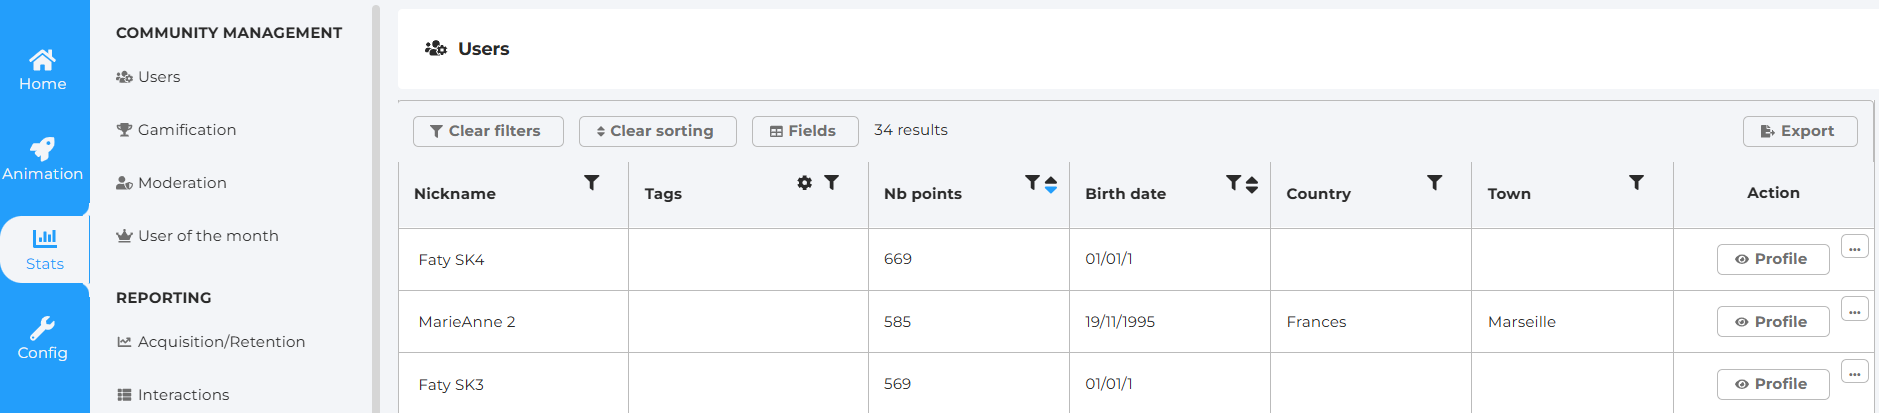Open the Animation rocket section
This screenshot has height=413, width=1879.
tap(43, 160)
